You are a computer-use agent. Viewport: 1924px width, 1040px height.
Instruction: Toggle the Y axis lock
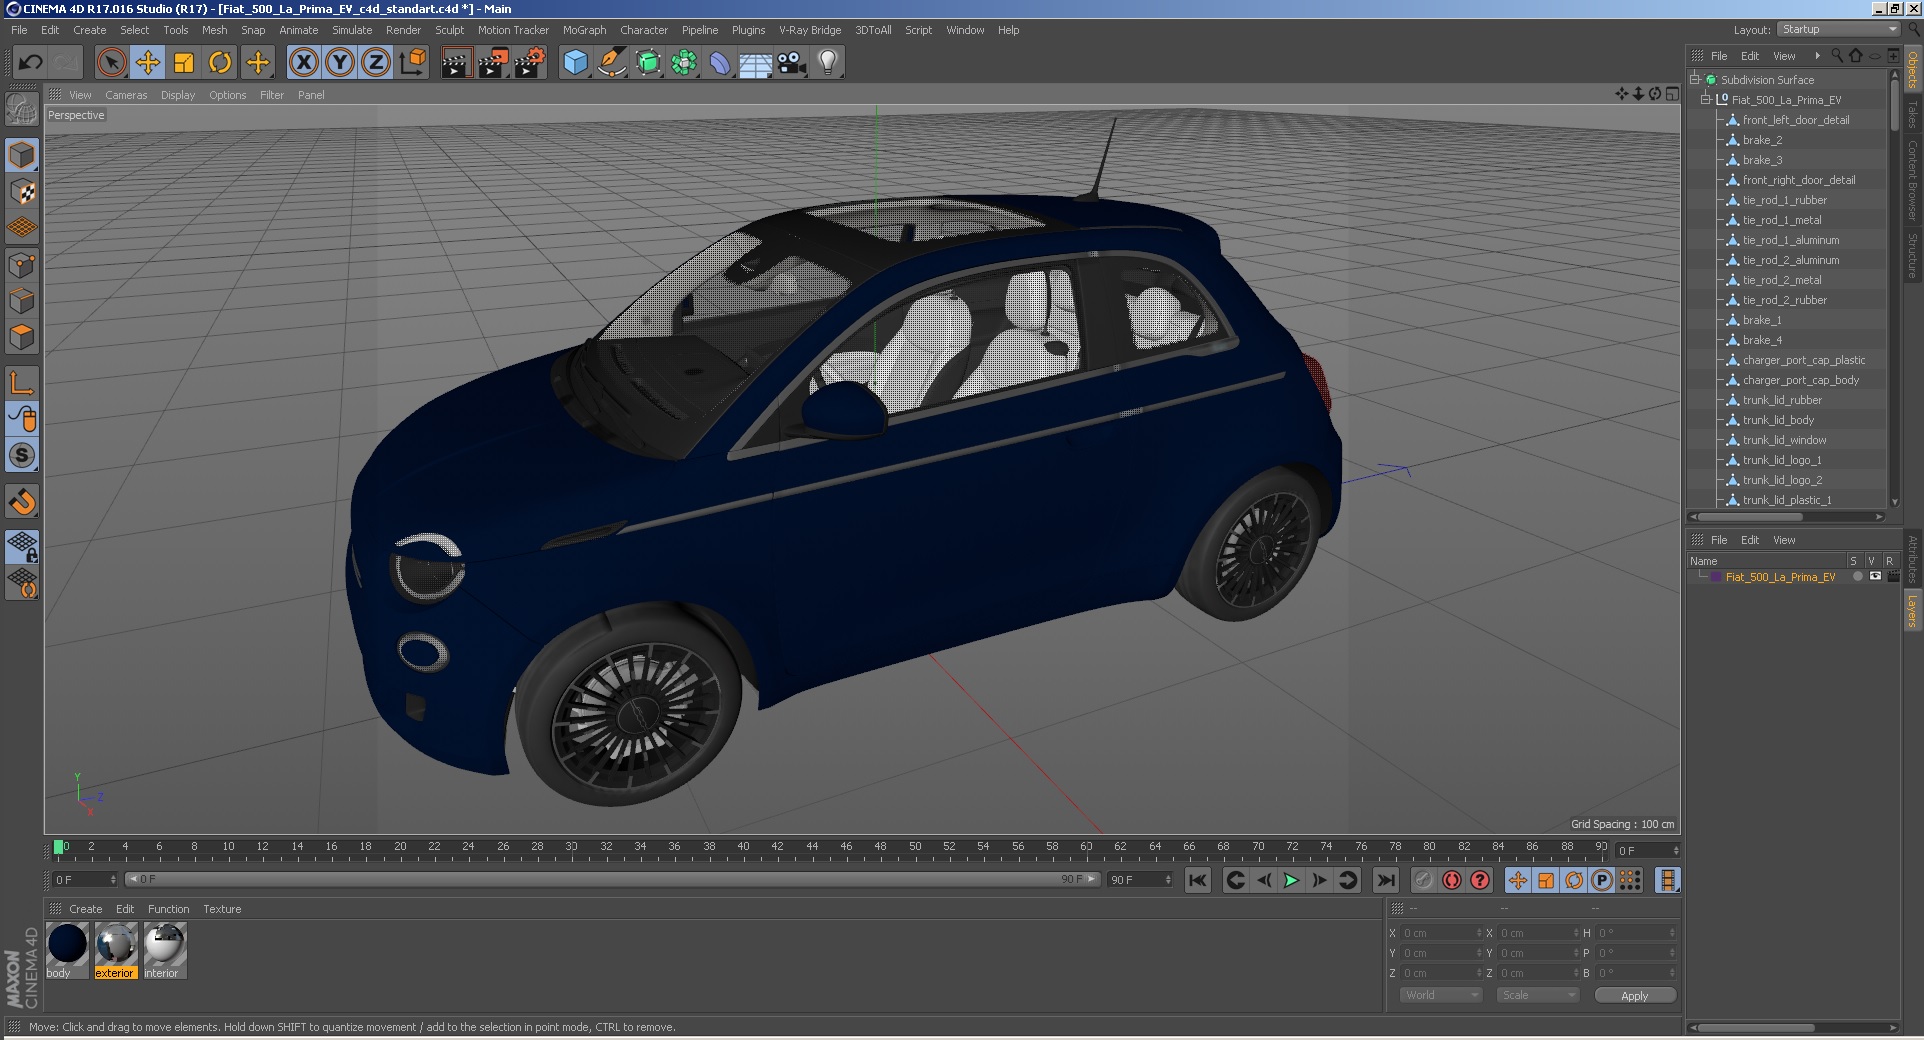coord(340,63)
